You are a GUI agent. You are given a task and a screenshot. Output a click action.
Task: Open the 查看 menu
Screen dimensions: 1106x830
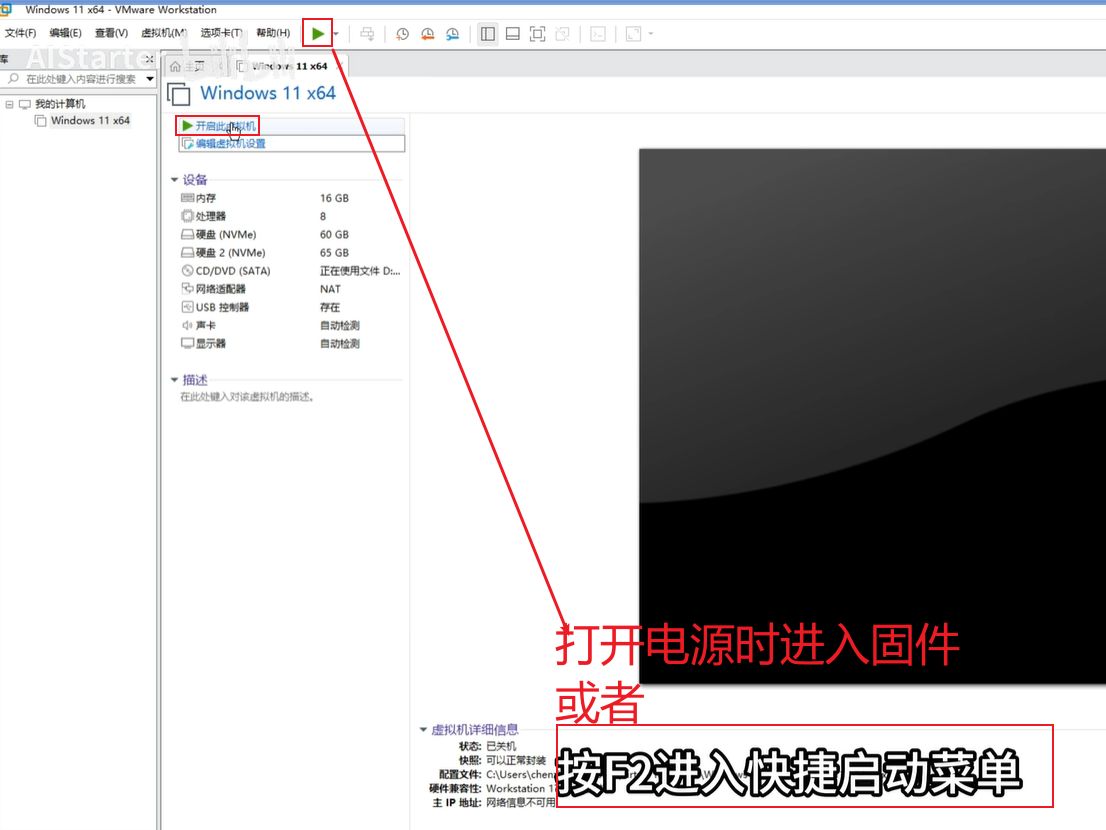pos(111,34)
